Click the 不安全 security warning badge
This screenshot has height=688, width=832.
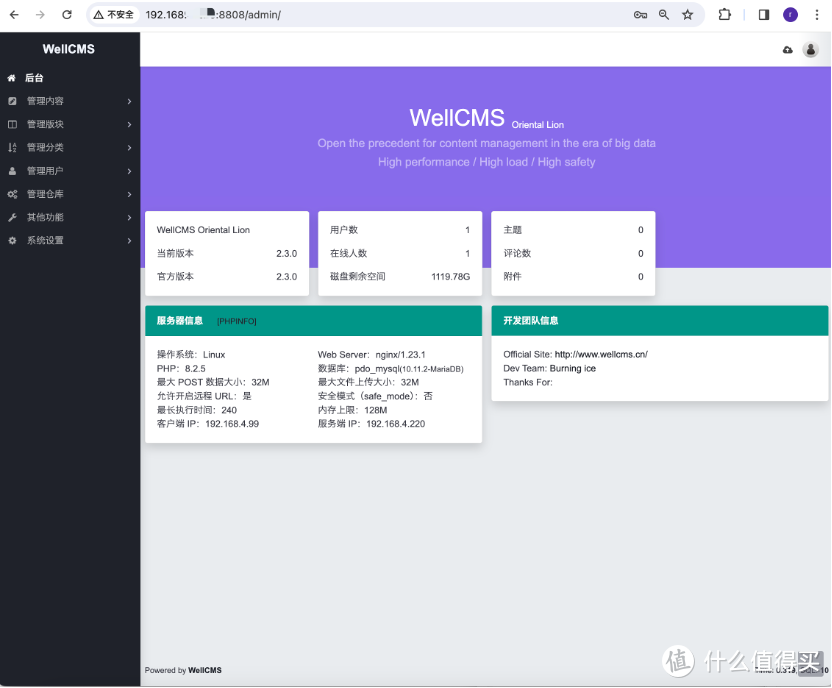[x=114, y=15]
